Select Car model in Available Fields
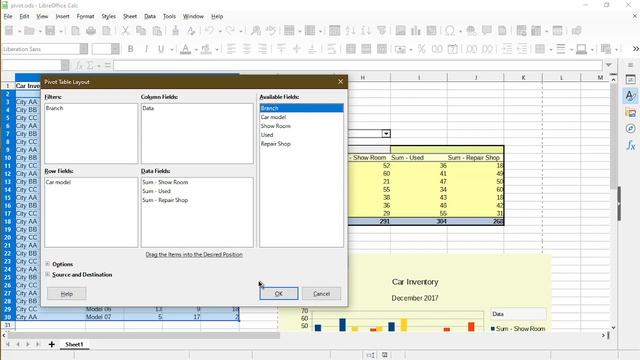640x360 pixels. (301, 117)
